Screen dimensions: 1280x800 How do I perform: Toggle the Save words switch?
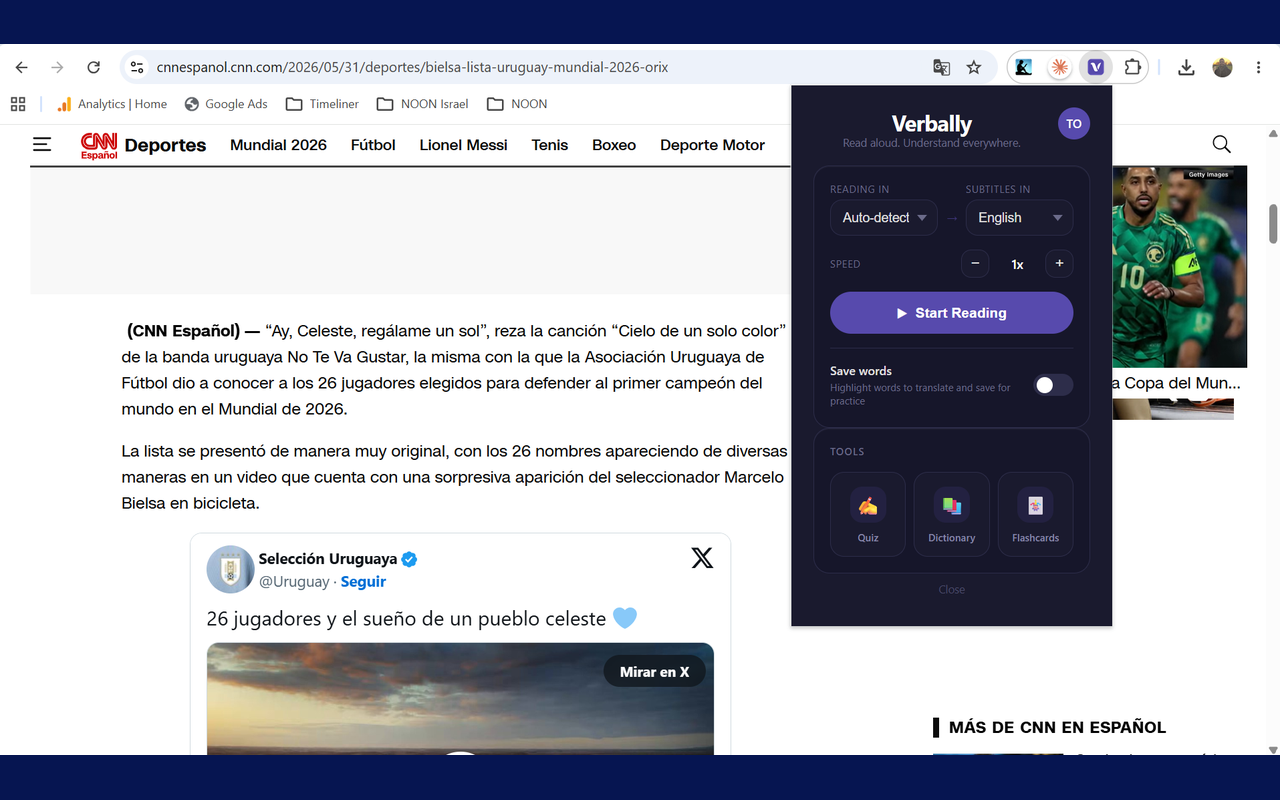[1053, 385]
